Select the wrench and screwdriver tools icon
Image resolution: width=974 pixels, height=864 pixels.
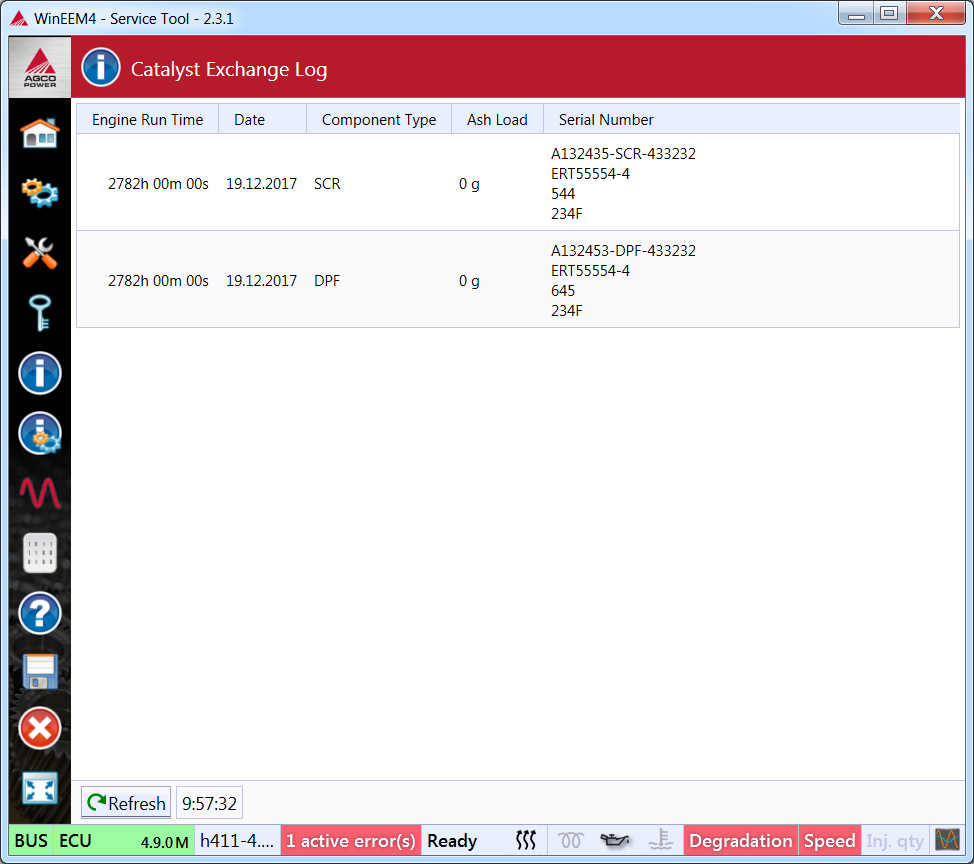[40, 252]
